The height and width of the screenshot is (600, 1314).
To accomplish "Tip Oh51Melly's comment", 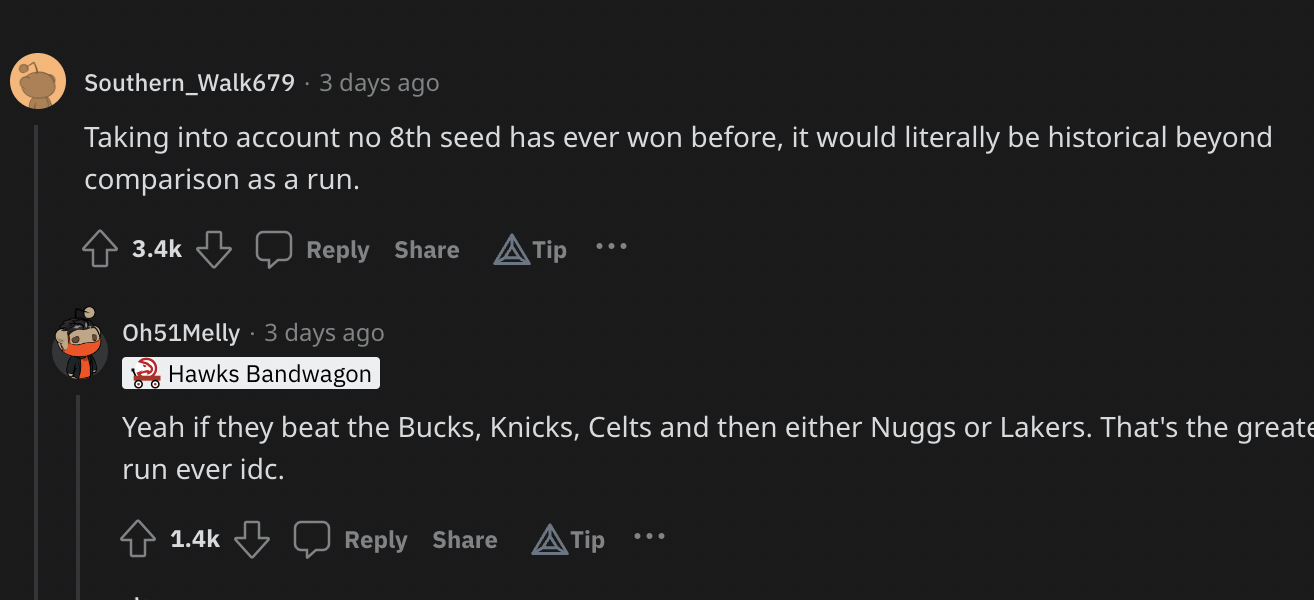I will (569, 539).
